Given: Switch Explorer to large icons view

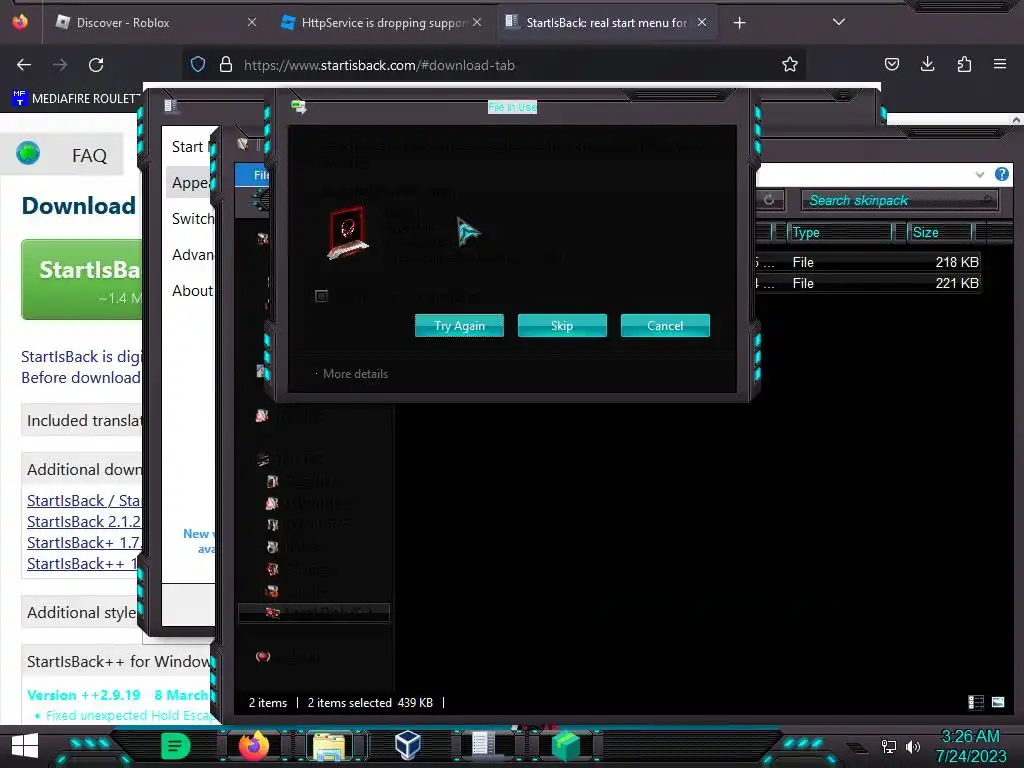Looking at the screenshot, I should (998, 703).
